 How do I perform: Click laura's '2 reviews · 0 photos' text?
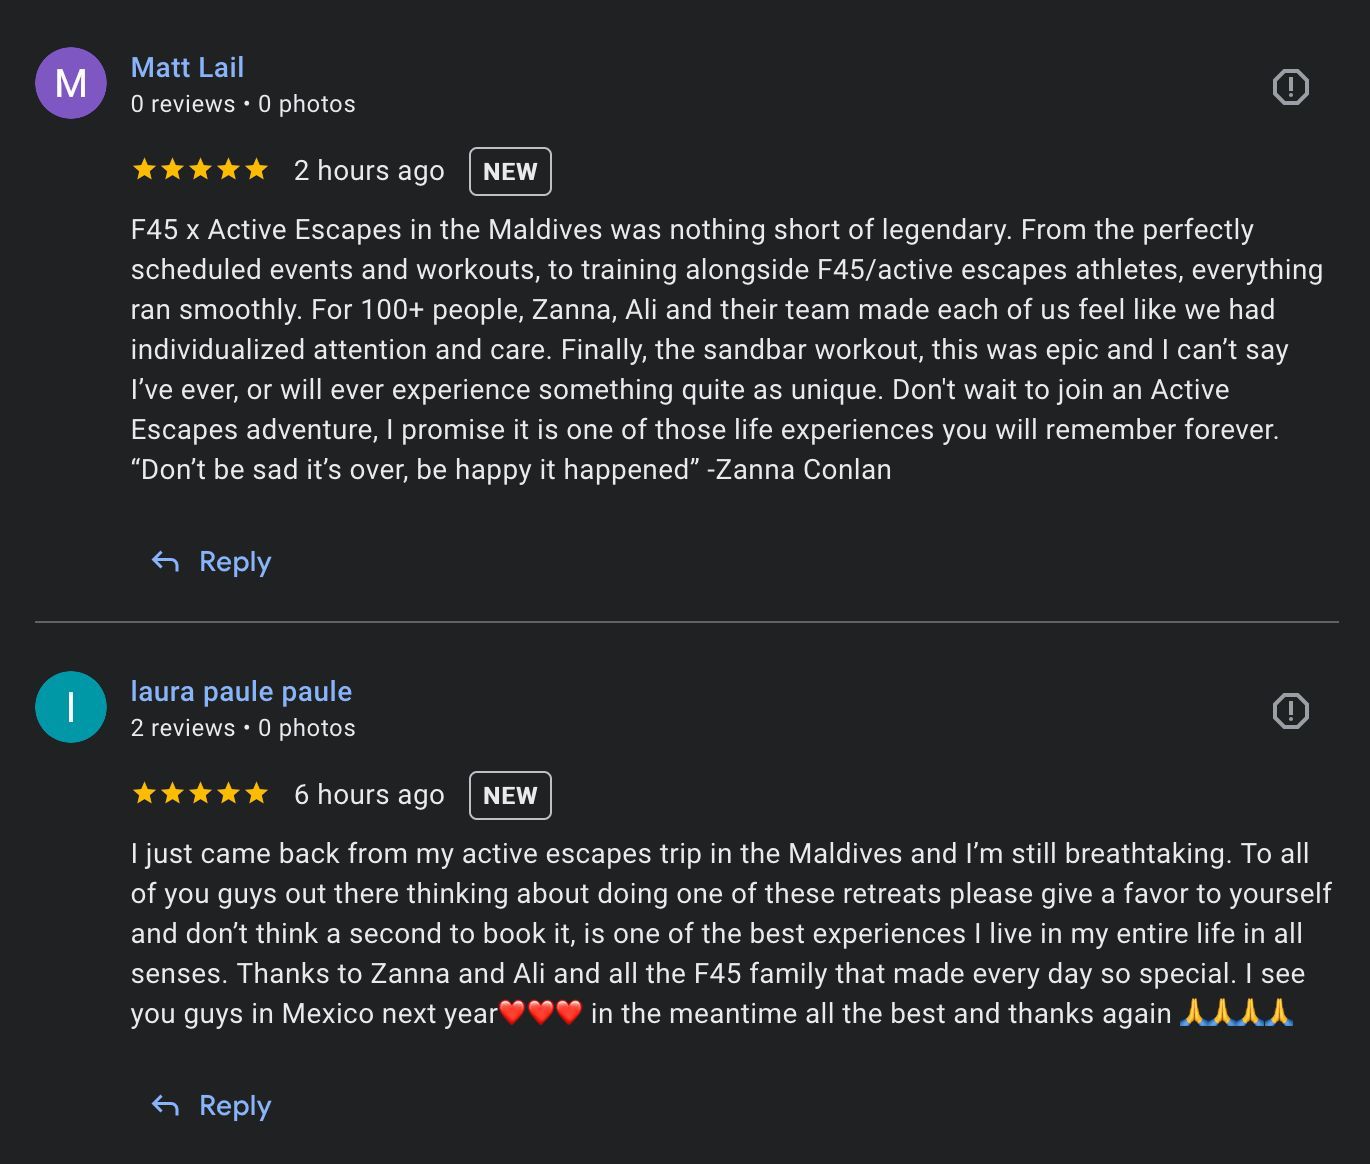pos(243,728)
